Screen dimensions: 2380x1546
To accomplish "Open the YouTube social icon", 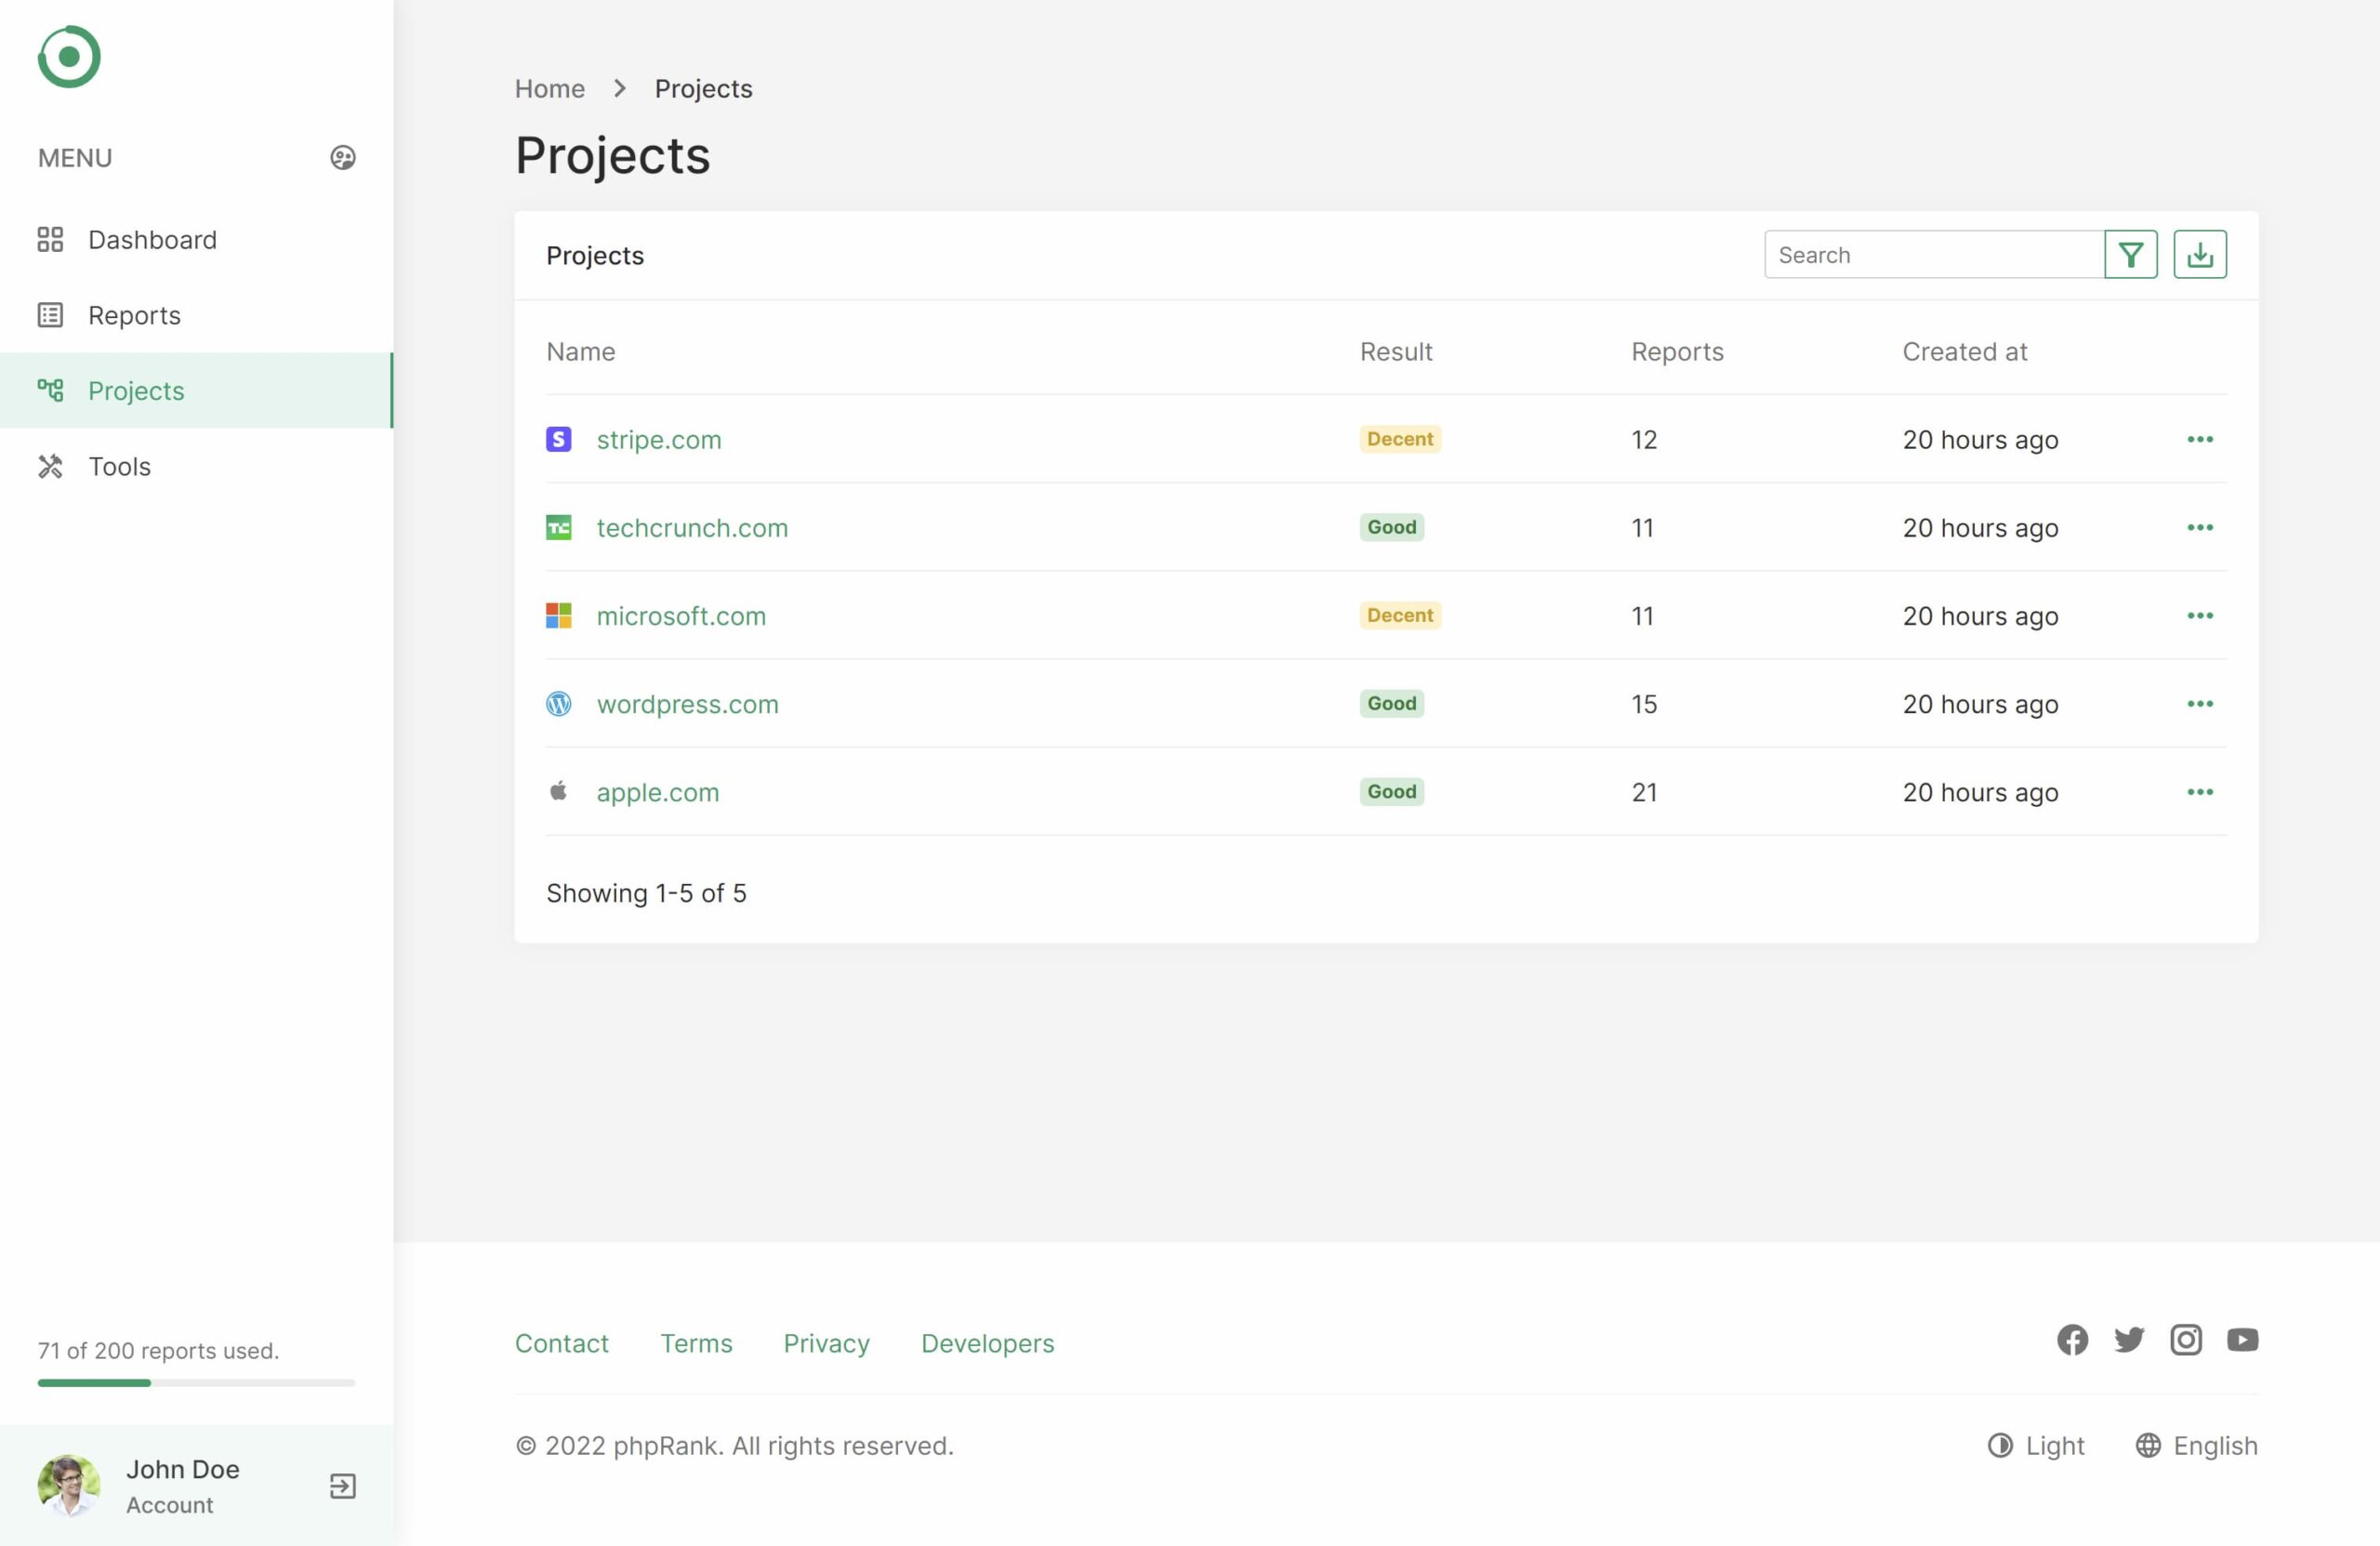I will 2242,1340.
